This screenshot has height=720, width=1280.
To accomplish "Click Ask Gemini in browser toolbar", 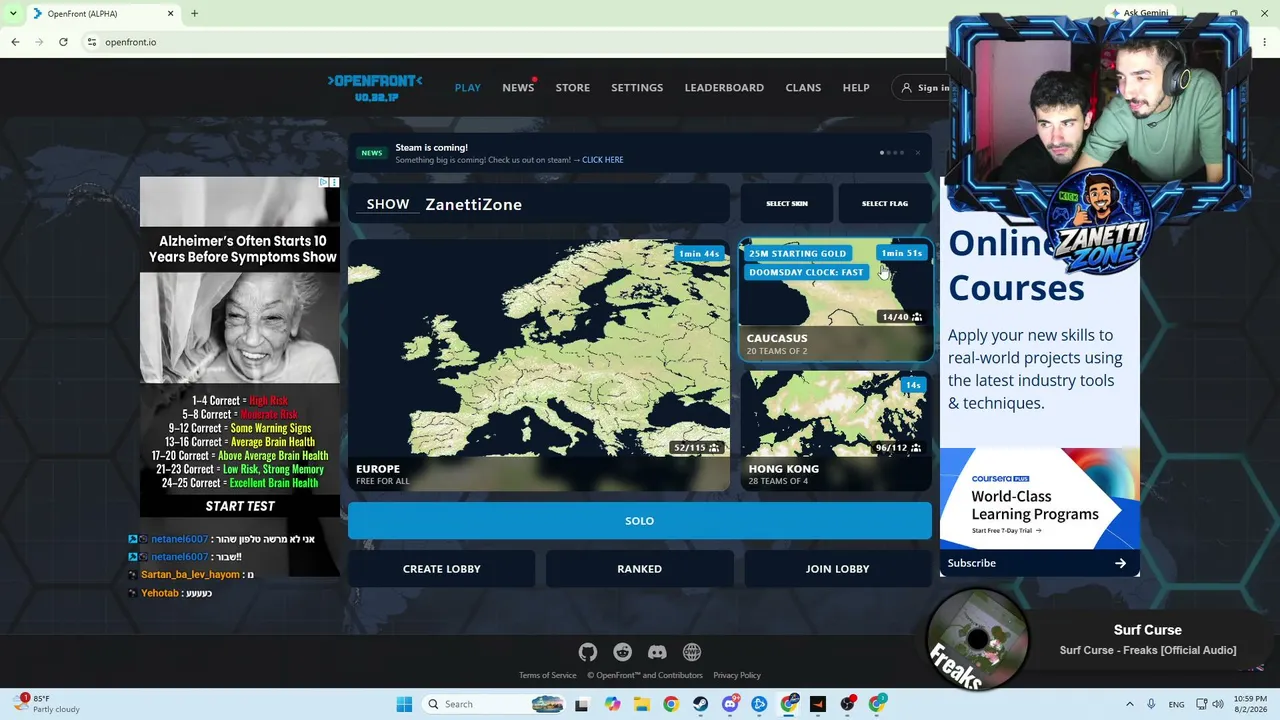I will (x=1140, y=14).
